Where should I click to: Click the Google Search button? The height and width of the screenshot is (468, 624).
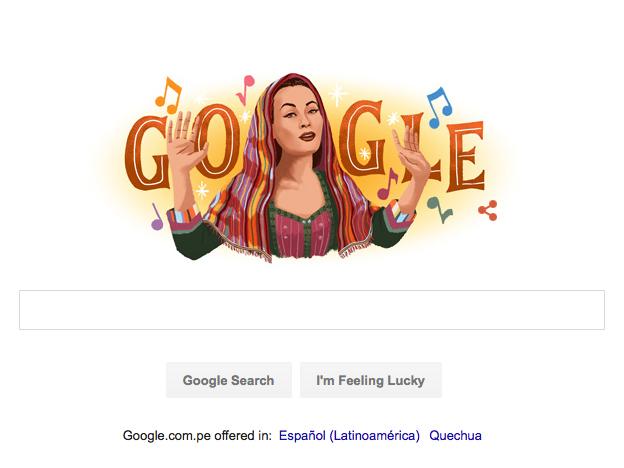click(x=229, y=380)
